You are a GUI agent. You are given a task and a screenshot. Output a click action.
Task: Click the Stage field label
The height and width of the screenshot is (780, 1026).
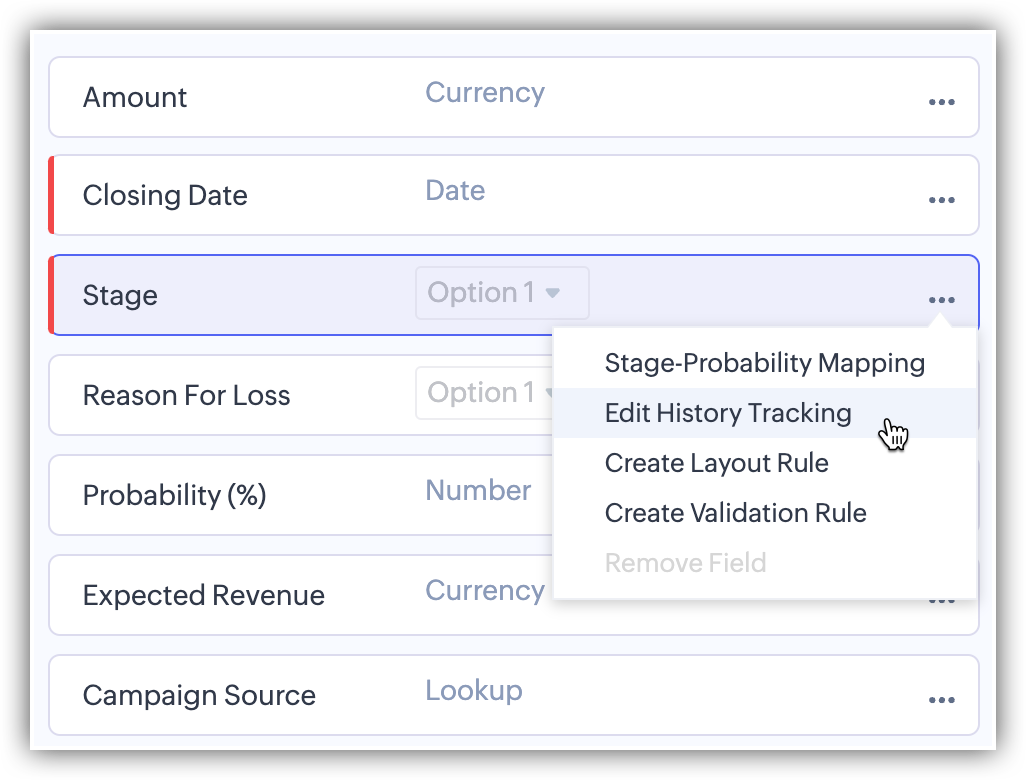120,295
